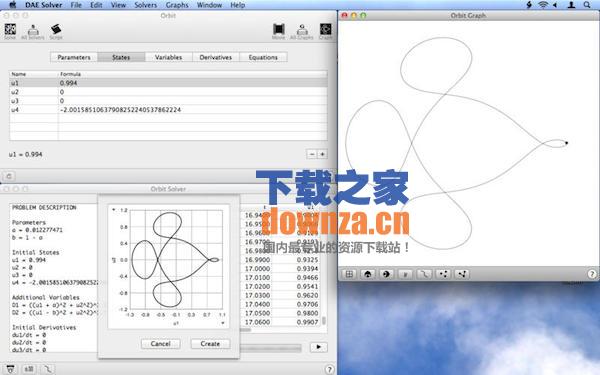Image resolution: width=600 pixels, height=375 pixels.
Task: Click the table icon at bottom of Orbit Solver
Action: coord(29,369)
